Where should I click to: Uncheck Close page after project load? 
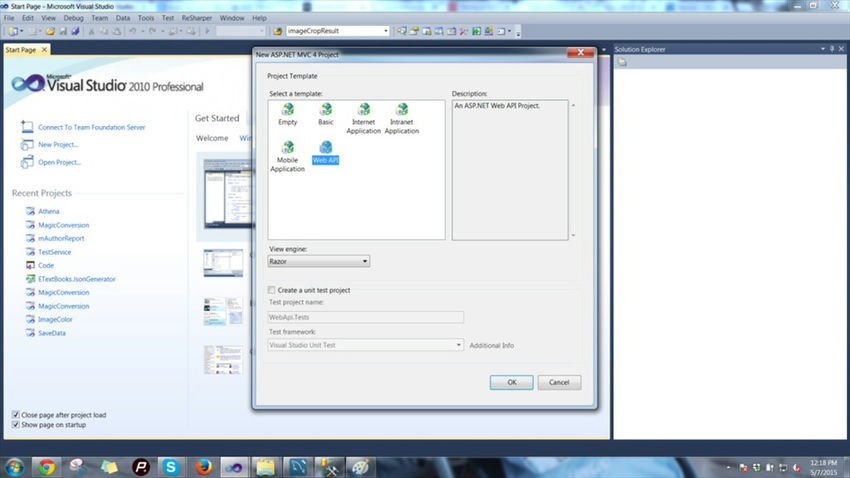coord(16,415)
